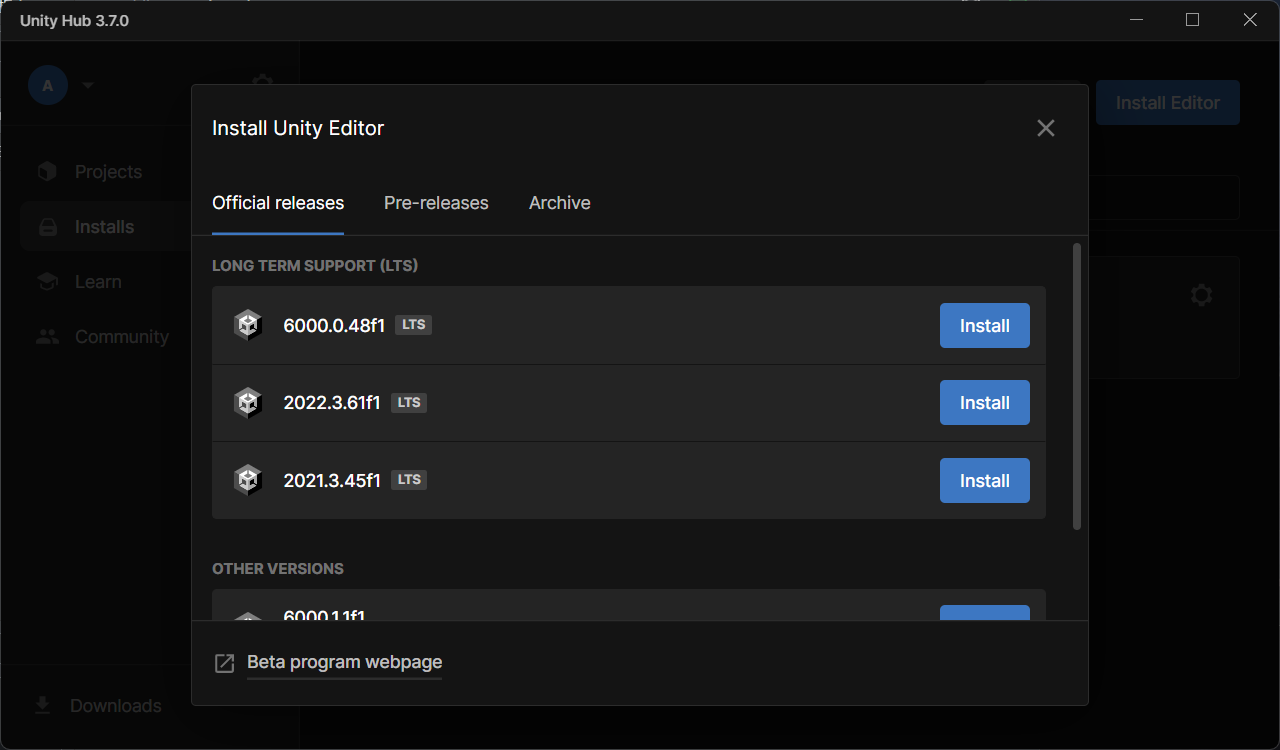Close the Install Unity Editor dialog
This screenshot has width=1280, height=750.
[1046, 128]
